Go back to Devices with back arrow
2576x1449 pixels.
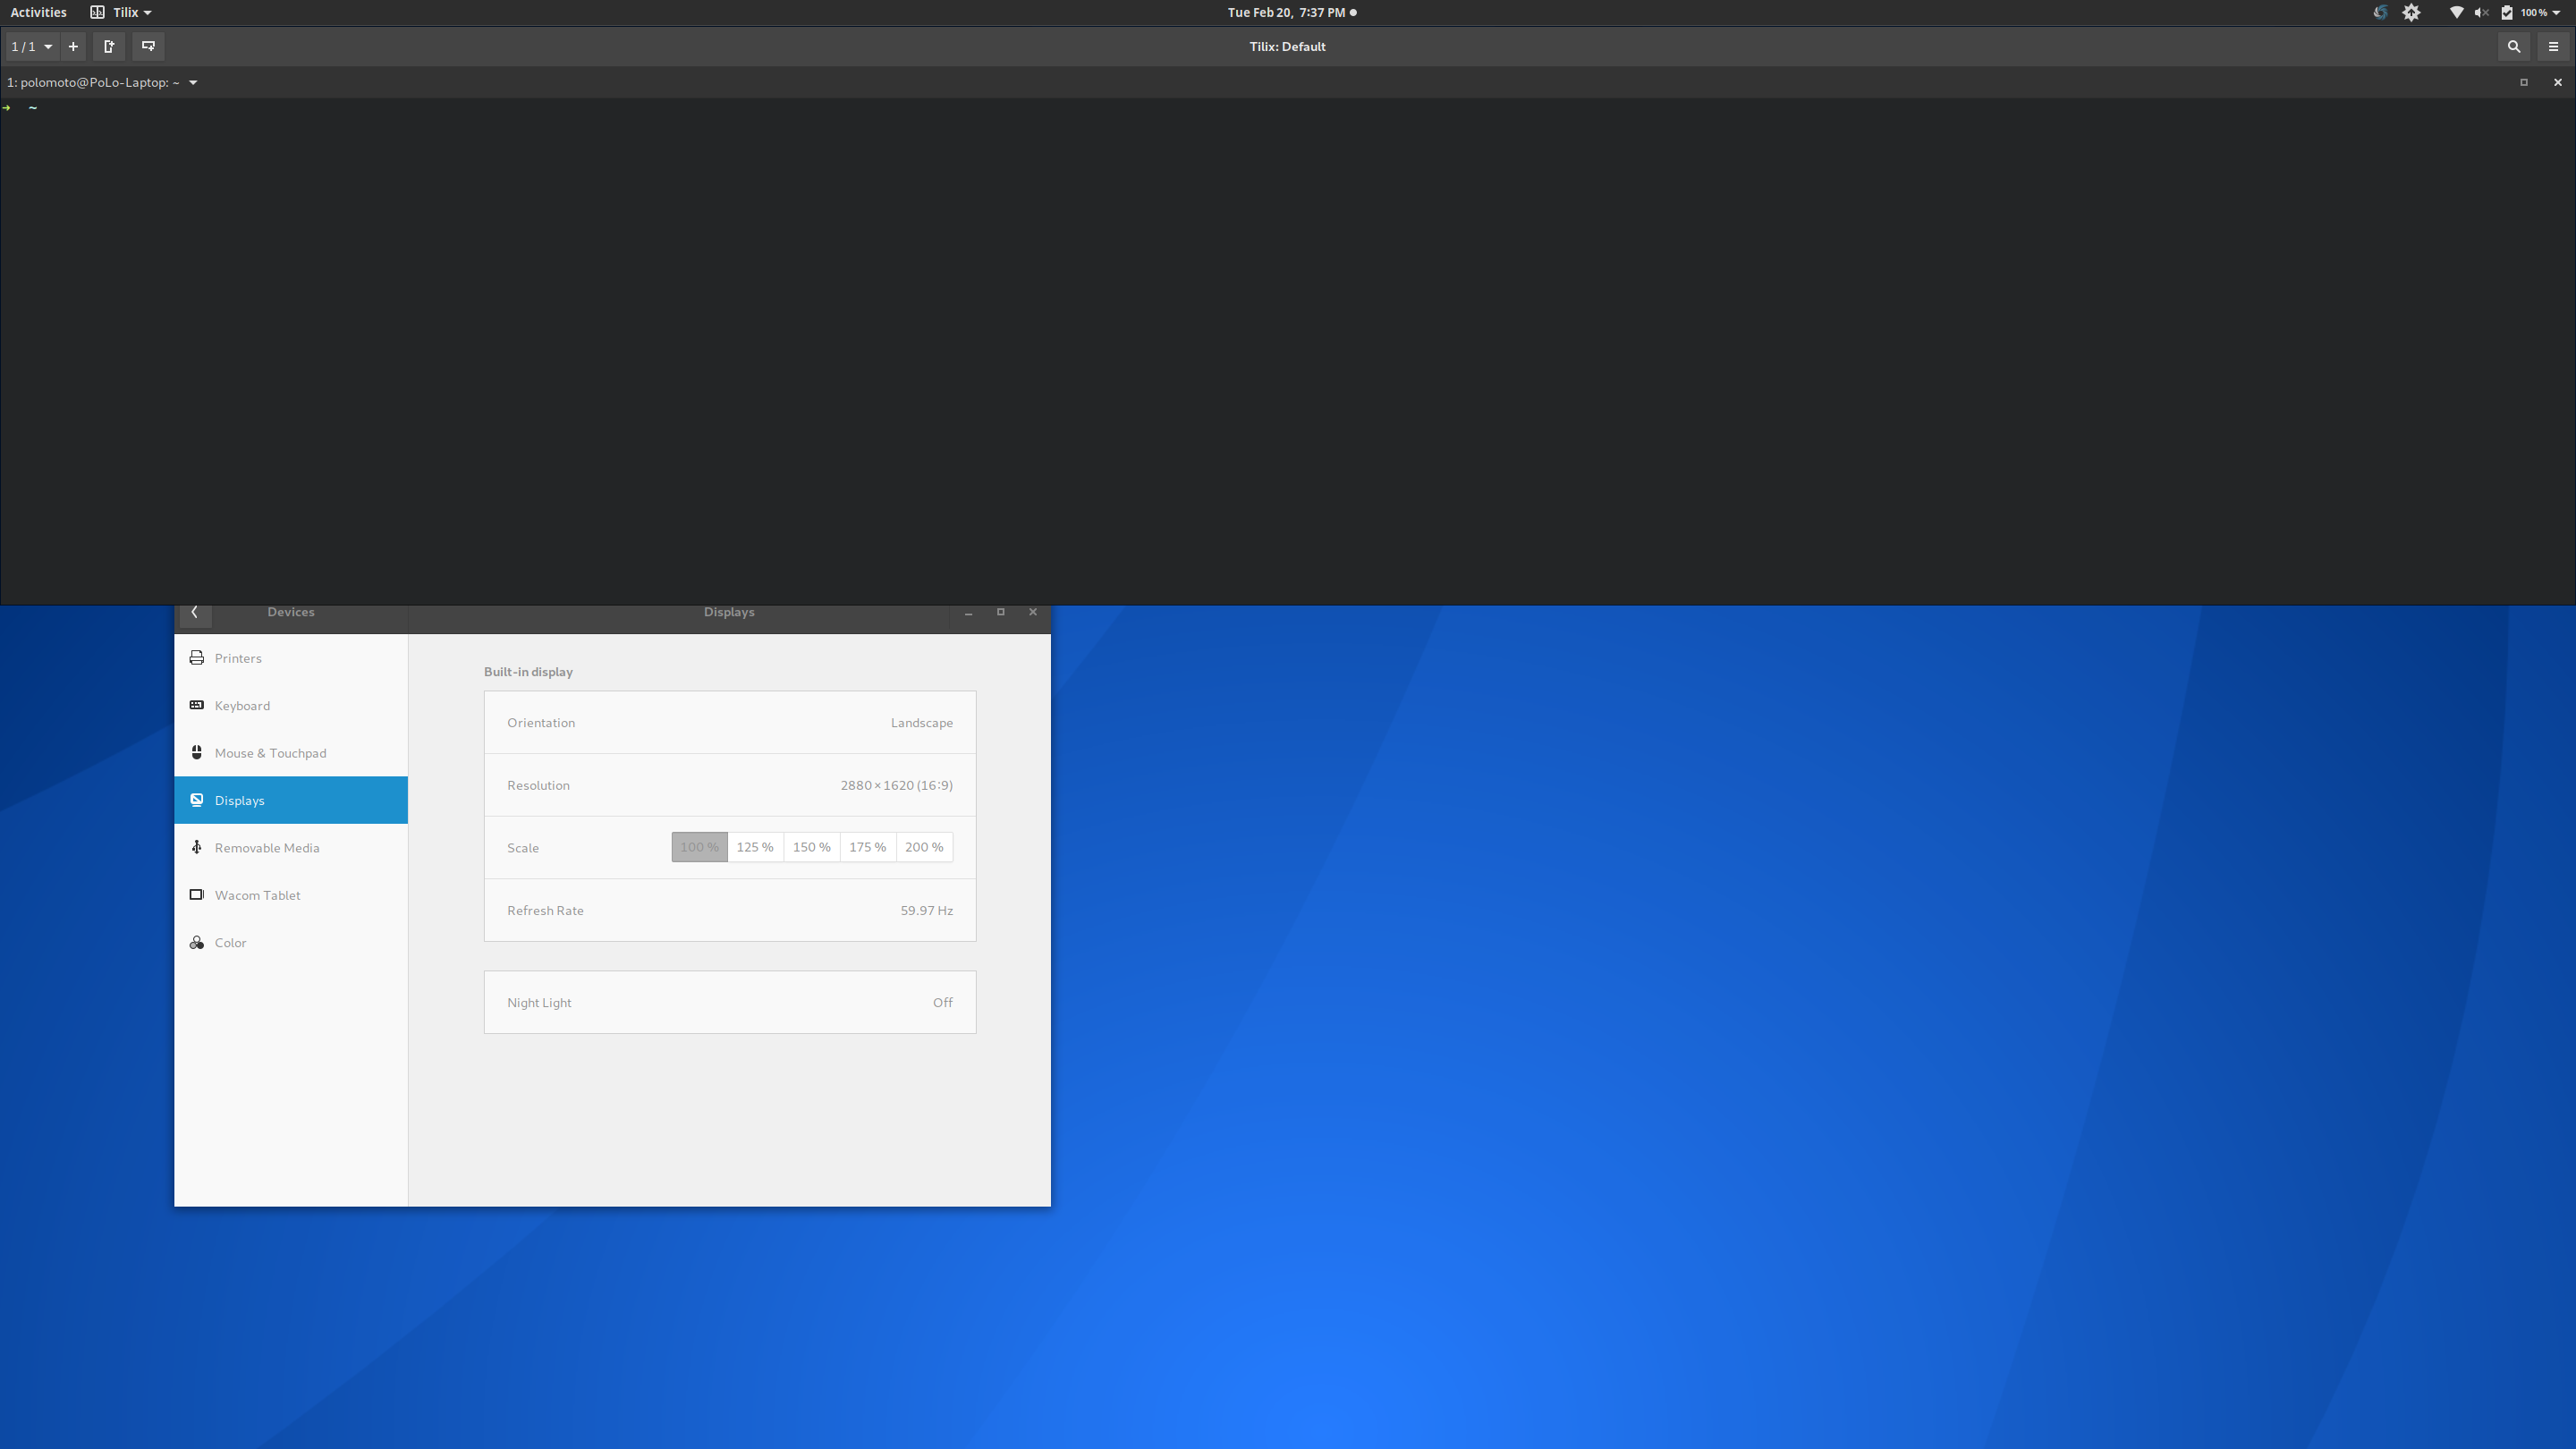195,612
